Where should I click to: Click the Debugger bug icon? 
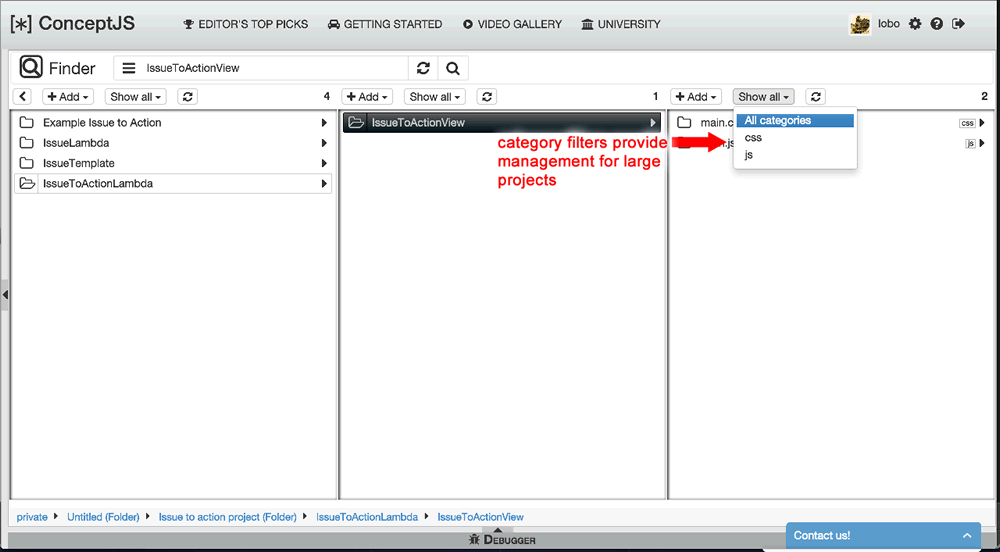[x=474, y=540]
